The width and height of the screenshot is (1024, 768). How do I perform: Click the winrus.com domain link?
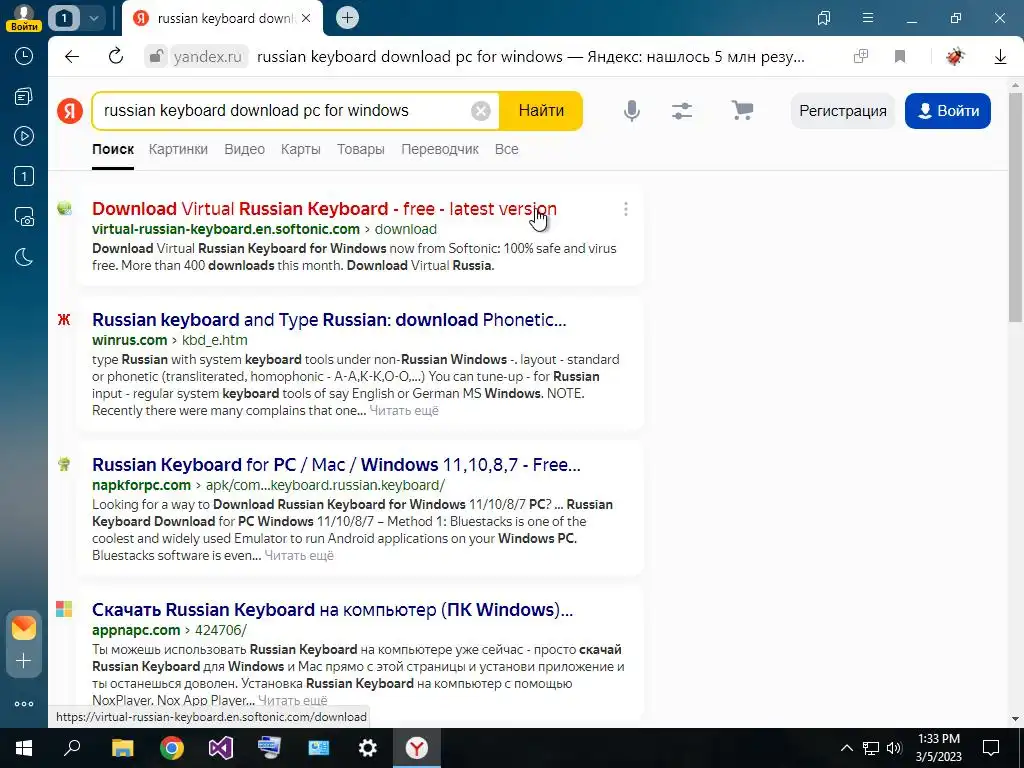tap(129, 340)
